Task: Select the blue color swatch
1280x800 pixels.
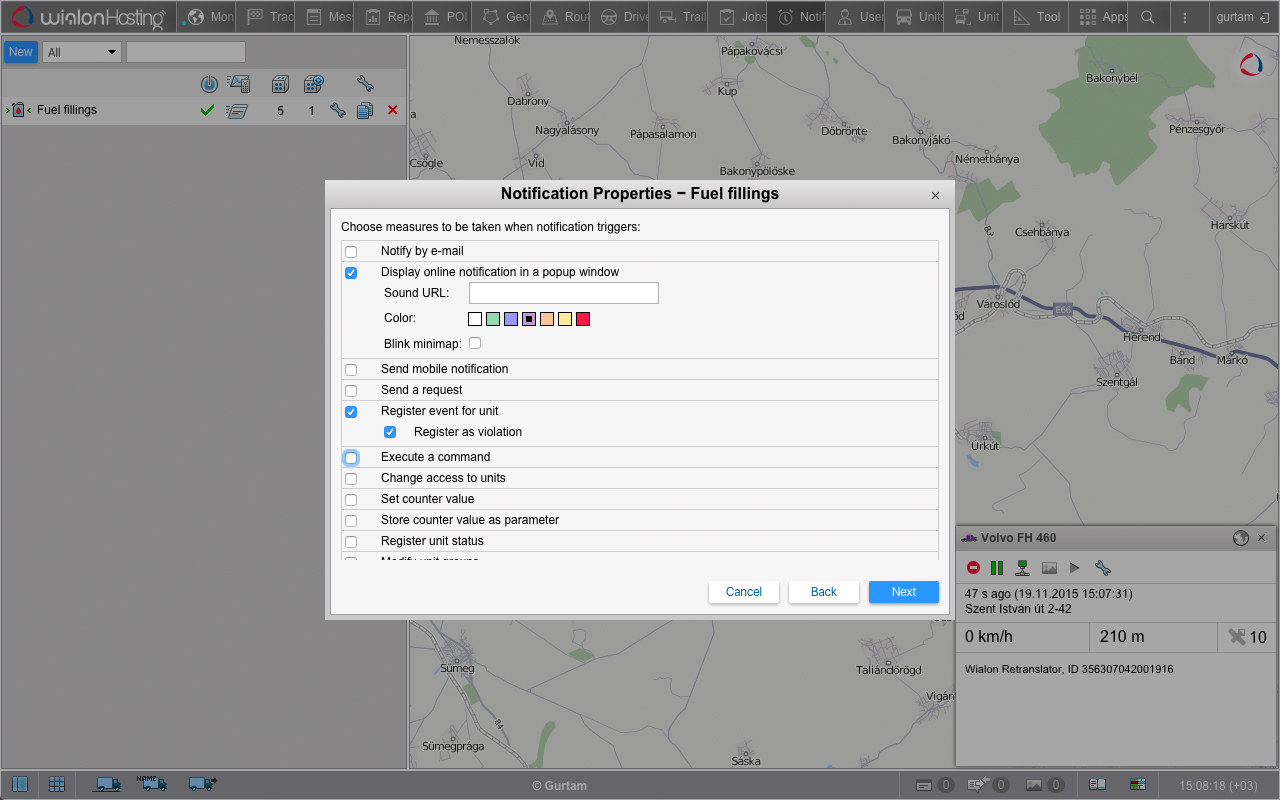Action: (x=511, y=319)
